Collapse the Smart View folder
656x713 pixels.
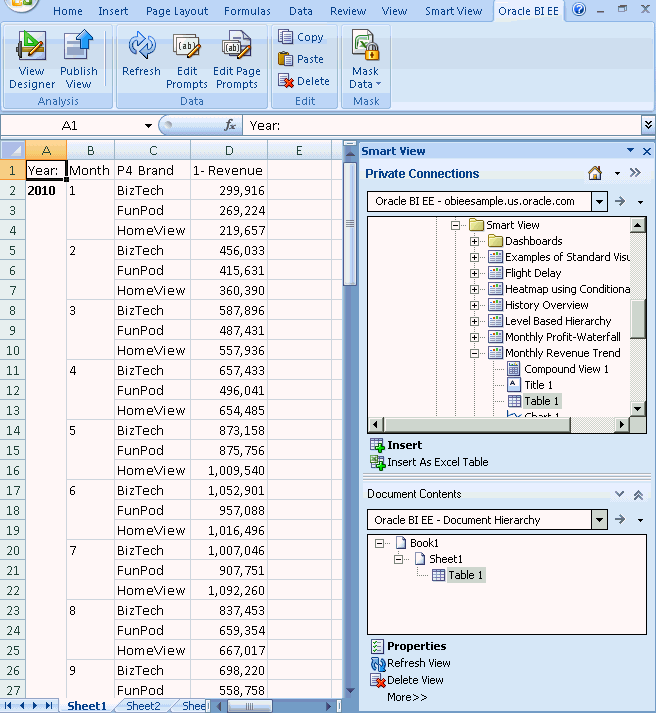click(455, 225)
